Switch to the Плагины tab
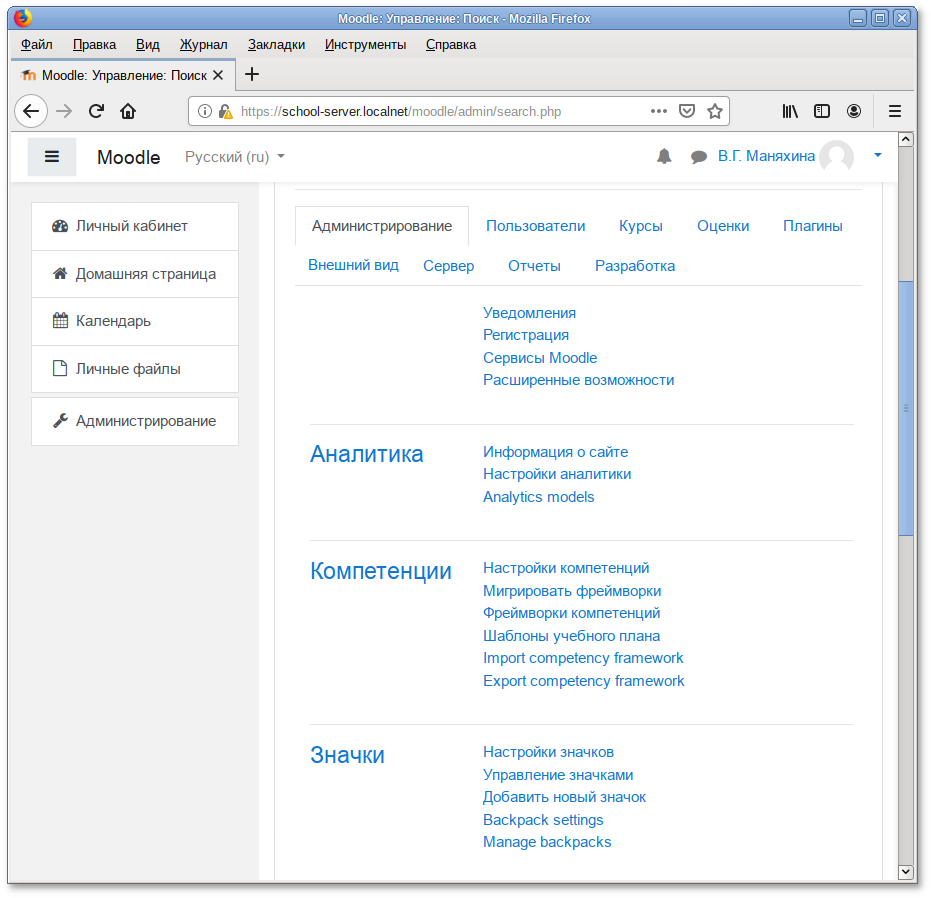 pyautogui.click(x=812, y=226)
